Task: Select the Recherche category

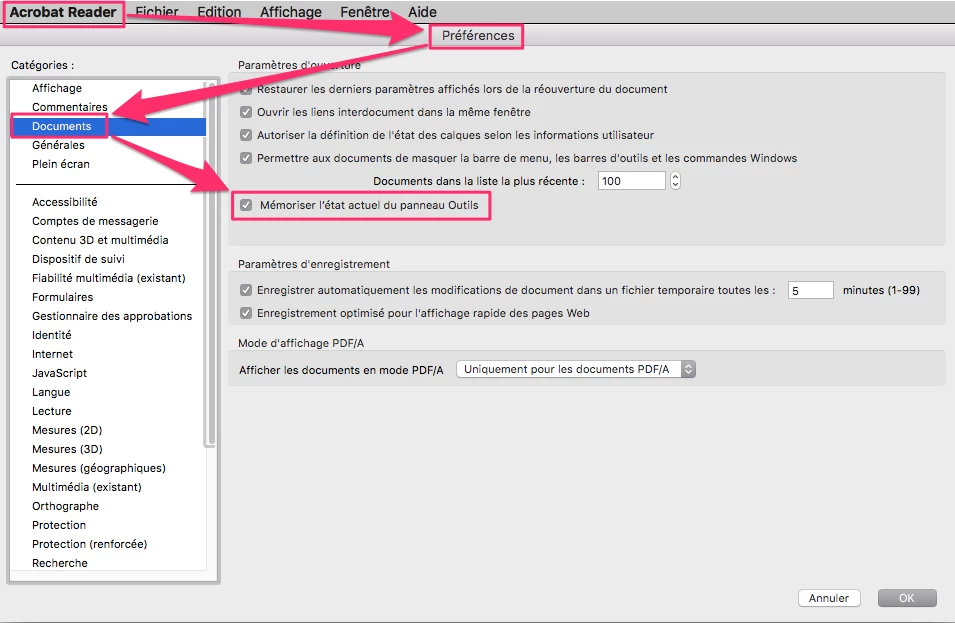Action: click(60, 563)
